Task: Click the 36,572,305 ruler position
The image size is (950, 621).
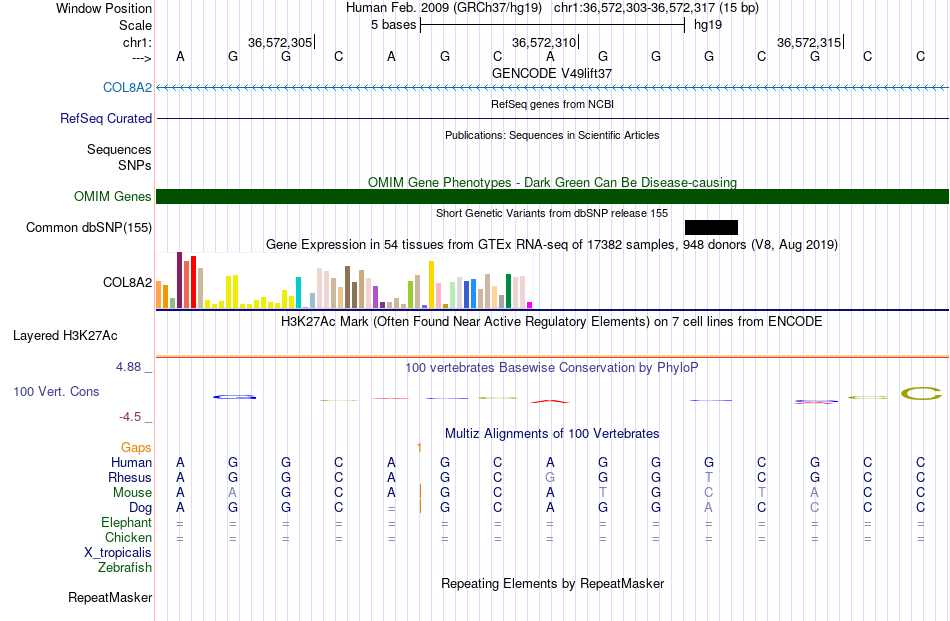Action: [280, 42]
